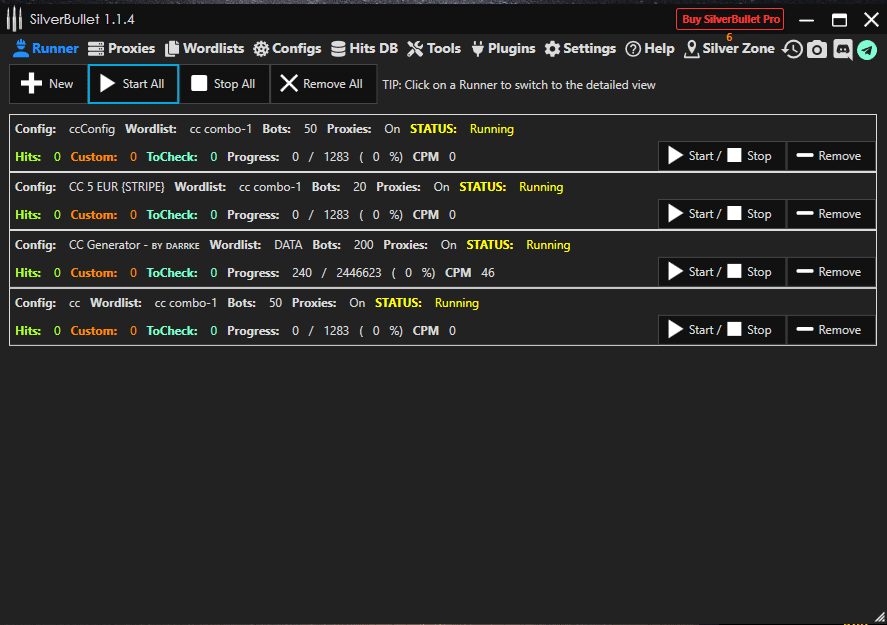The height and width of the screenshot is (625, 887).
Task: Select the Tools tab
Action: (434, 49)
